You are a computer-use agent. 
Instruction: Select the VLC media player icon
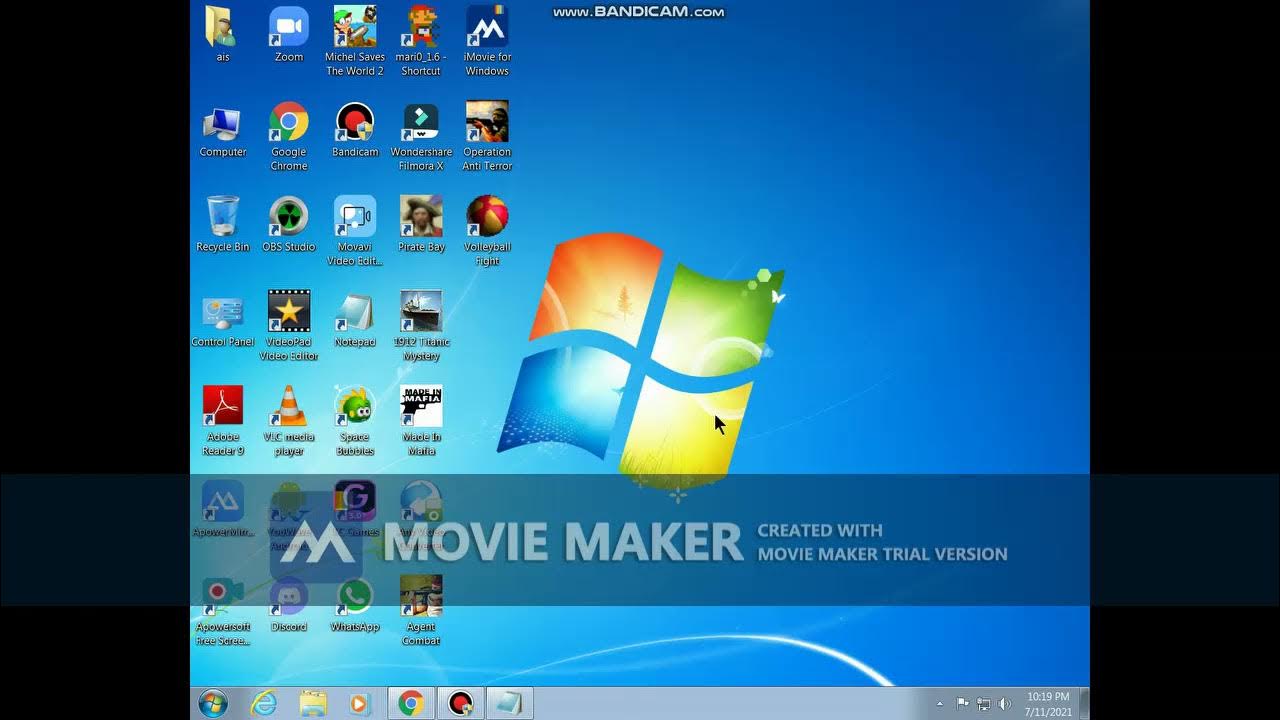(289, 422)
